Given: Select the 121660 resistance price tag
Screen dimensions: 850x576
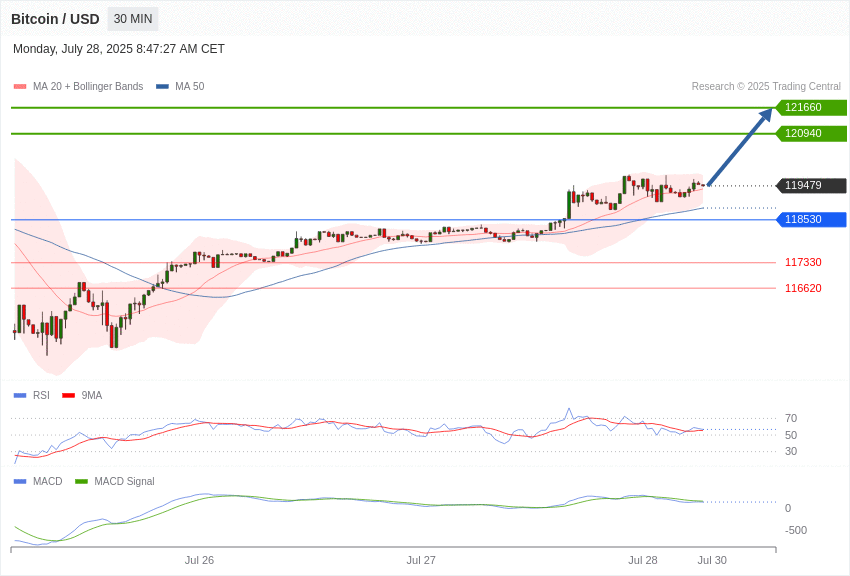Looking at the screenshot, I should tap(812, 107).
